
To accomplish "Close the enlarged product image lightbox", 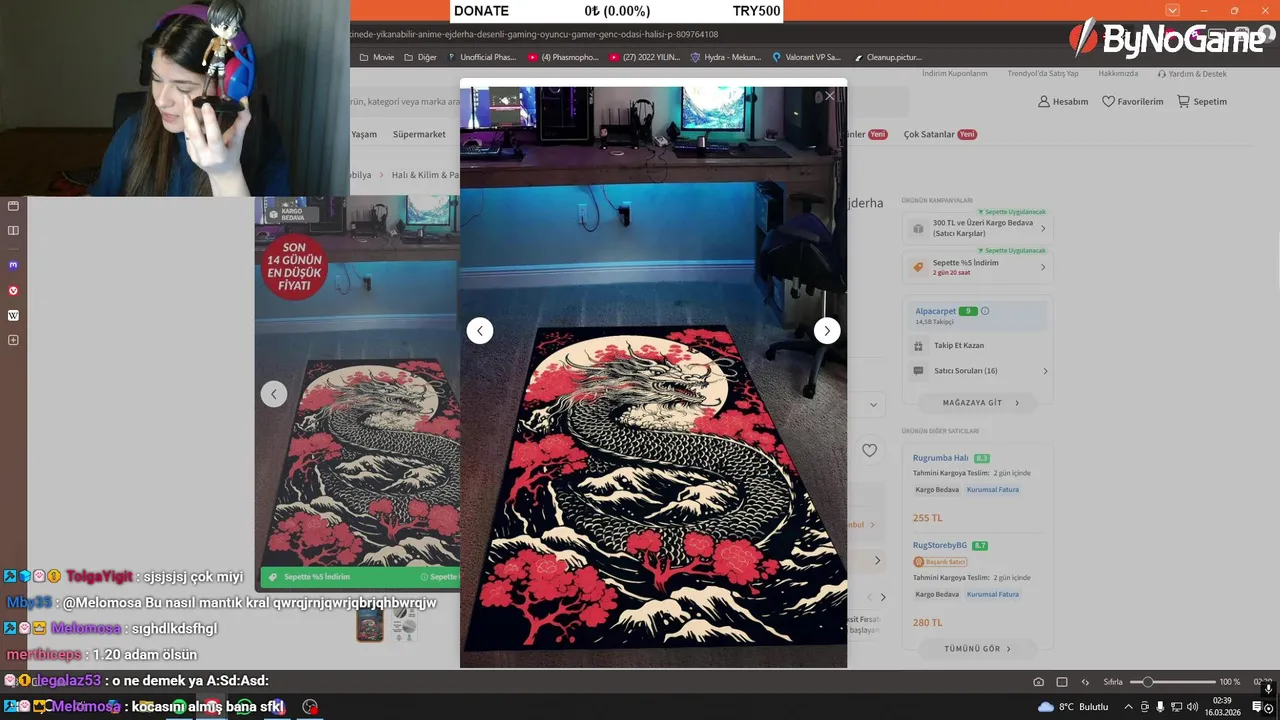I will point(829,96).
